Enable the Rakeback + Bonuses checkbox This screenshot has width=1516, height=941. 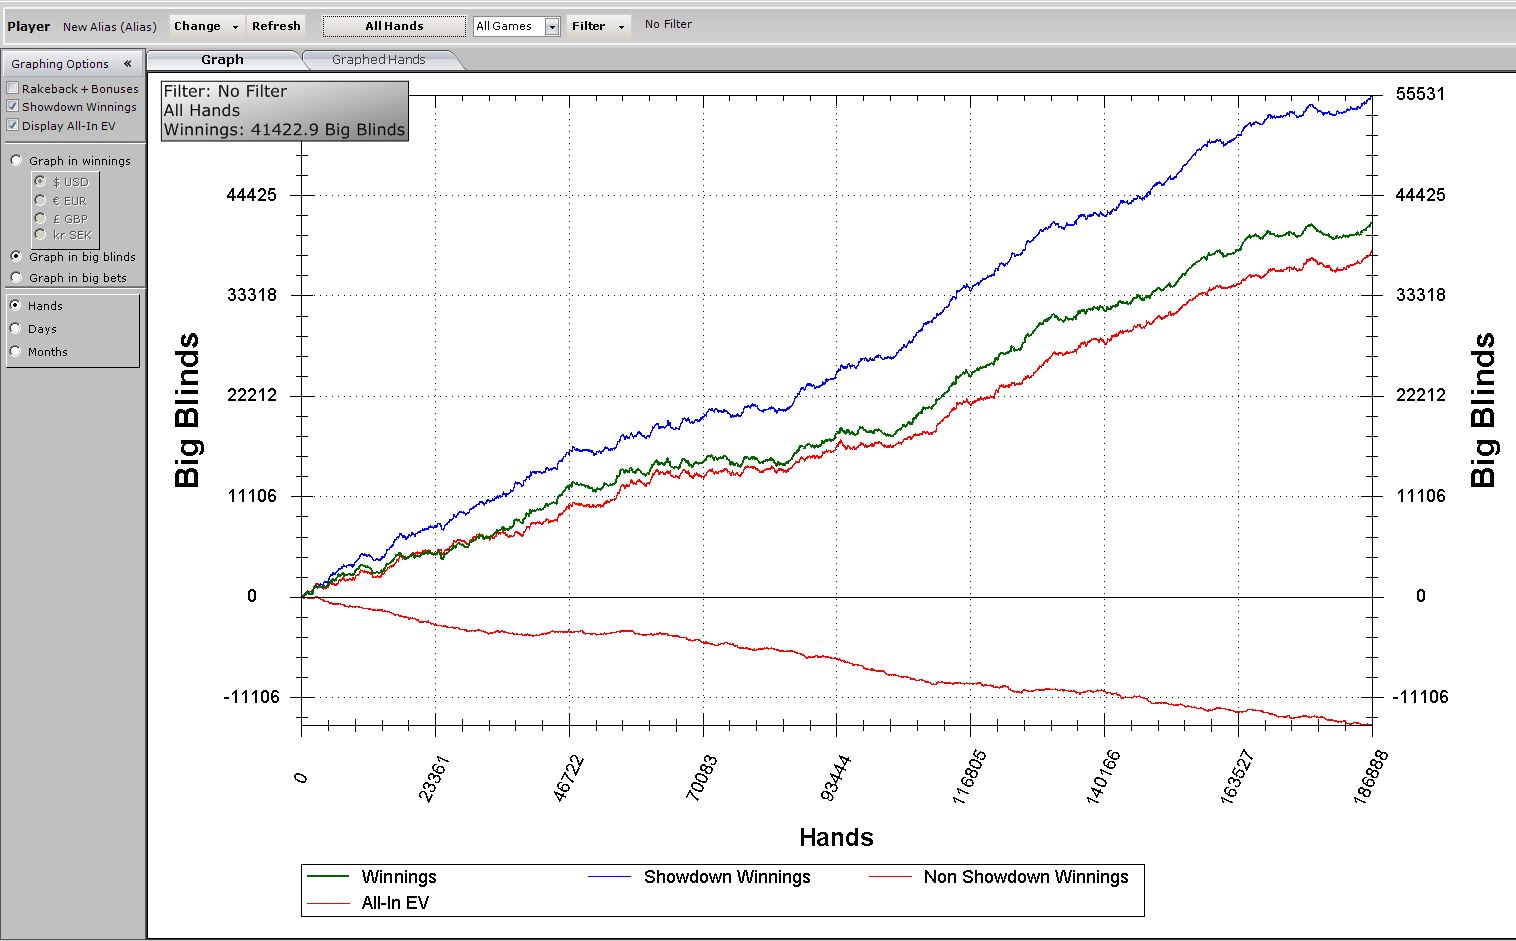point(13,89)
